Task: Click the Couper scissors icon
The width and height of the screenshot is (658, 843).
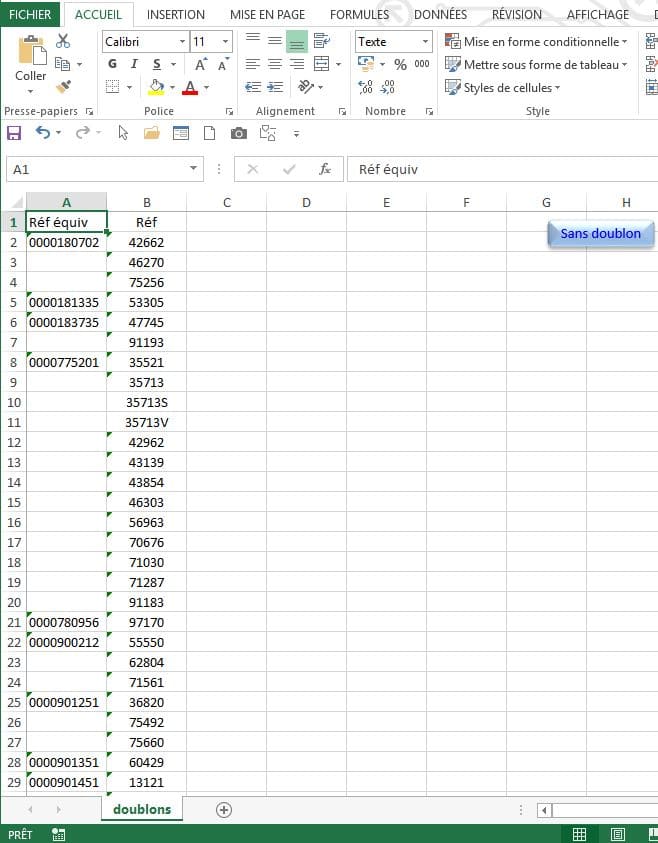Action: coord(63,41)
